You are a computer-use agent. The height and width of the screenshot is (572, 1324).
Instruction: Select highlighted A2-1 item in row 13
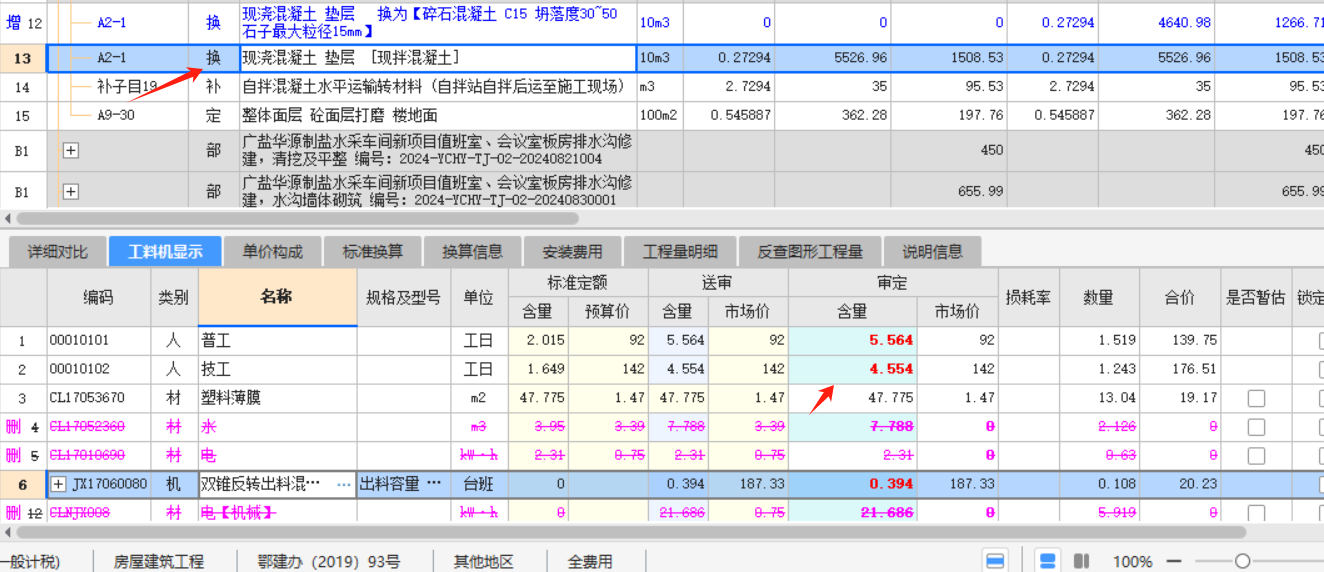(112, 58)
